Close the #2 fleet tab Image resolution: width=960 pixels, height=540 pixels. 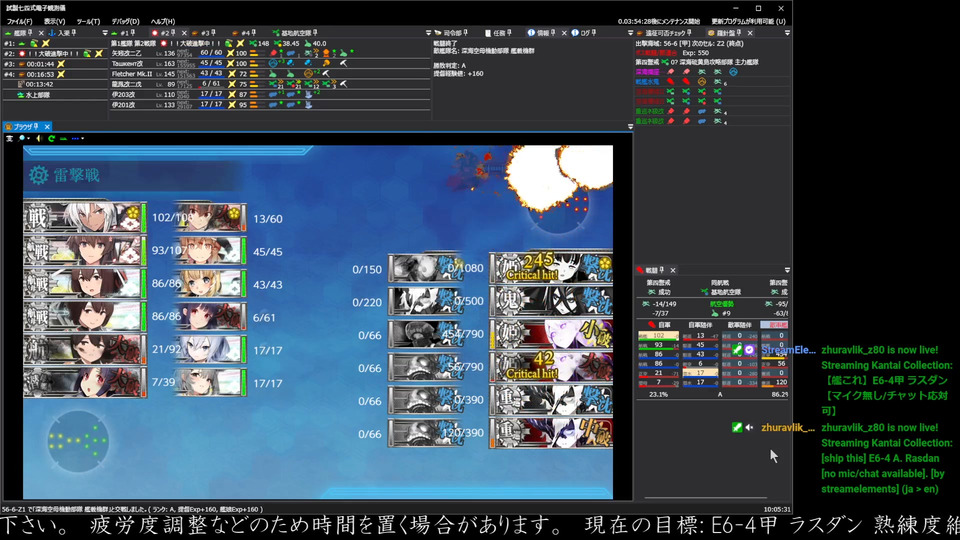point(184,33)
